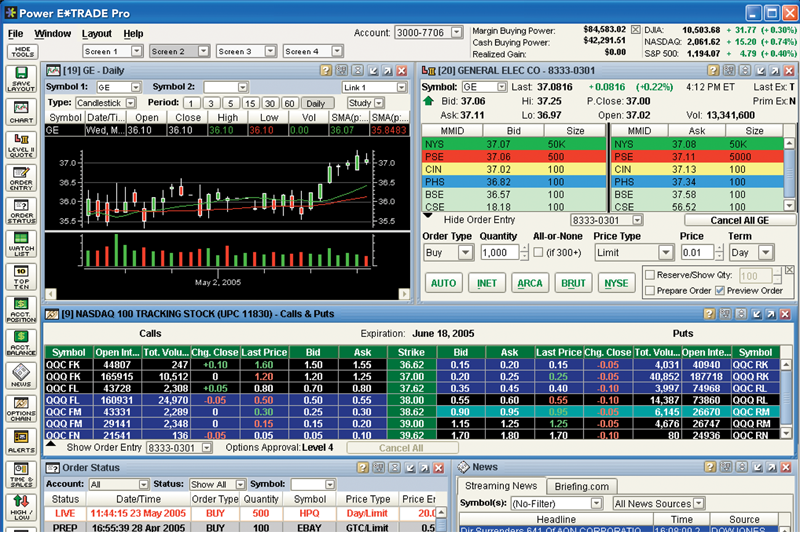Select chart period 5
This screenshot has height=533, width=800.
[231, 103]
